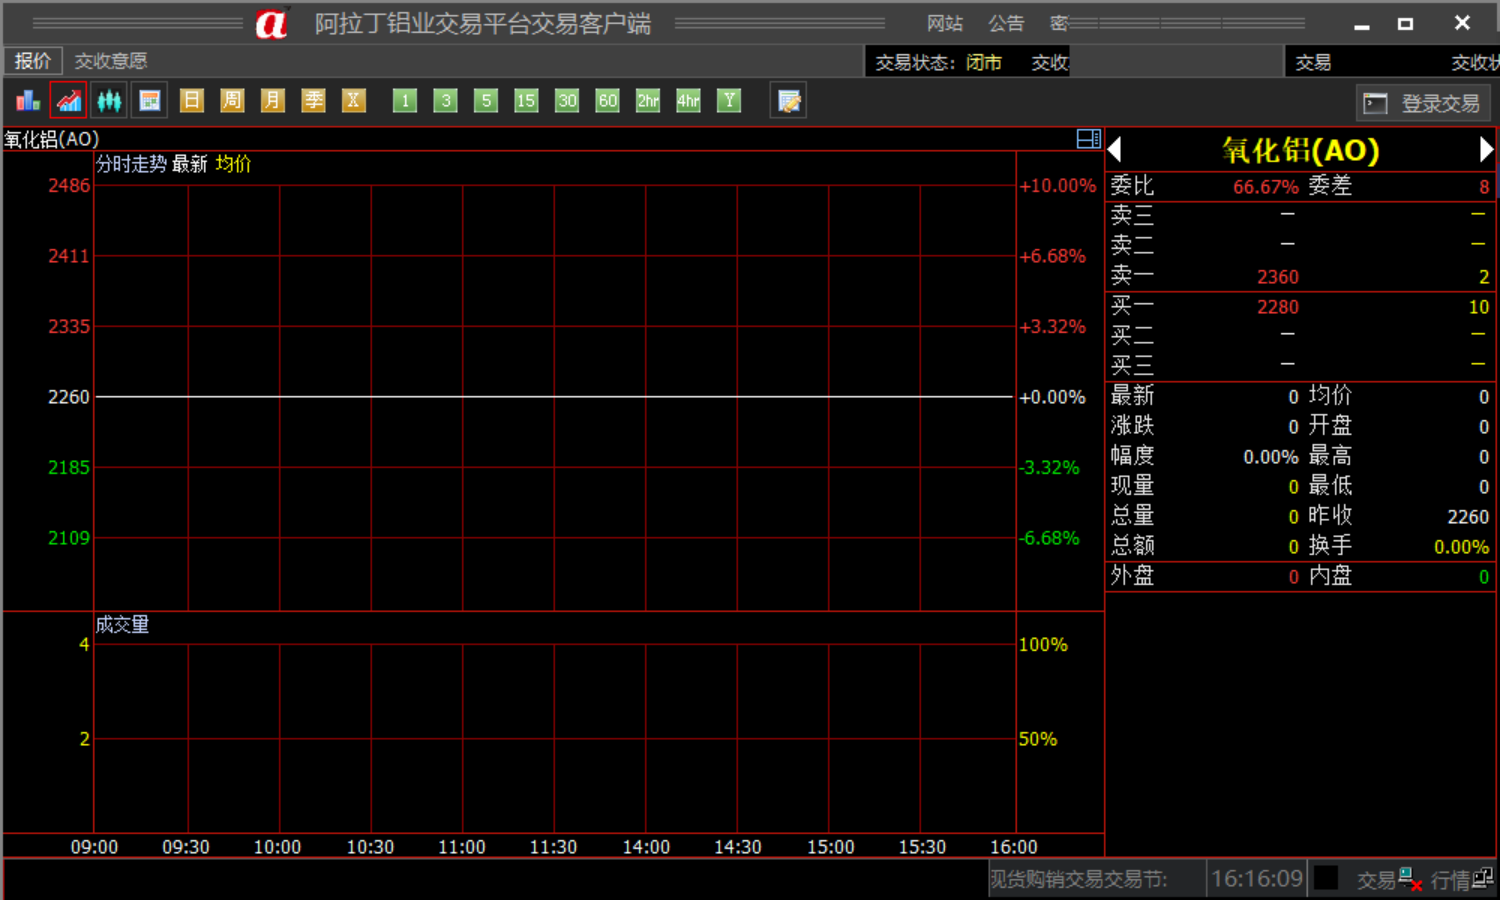This screenshot has width=1500, height=900.
Task: Select the 60-minute chart interval
Action: click(x=607, y=100)
